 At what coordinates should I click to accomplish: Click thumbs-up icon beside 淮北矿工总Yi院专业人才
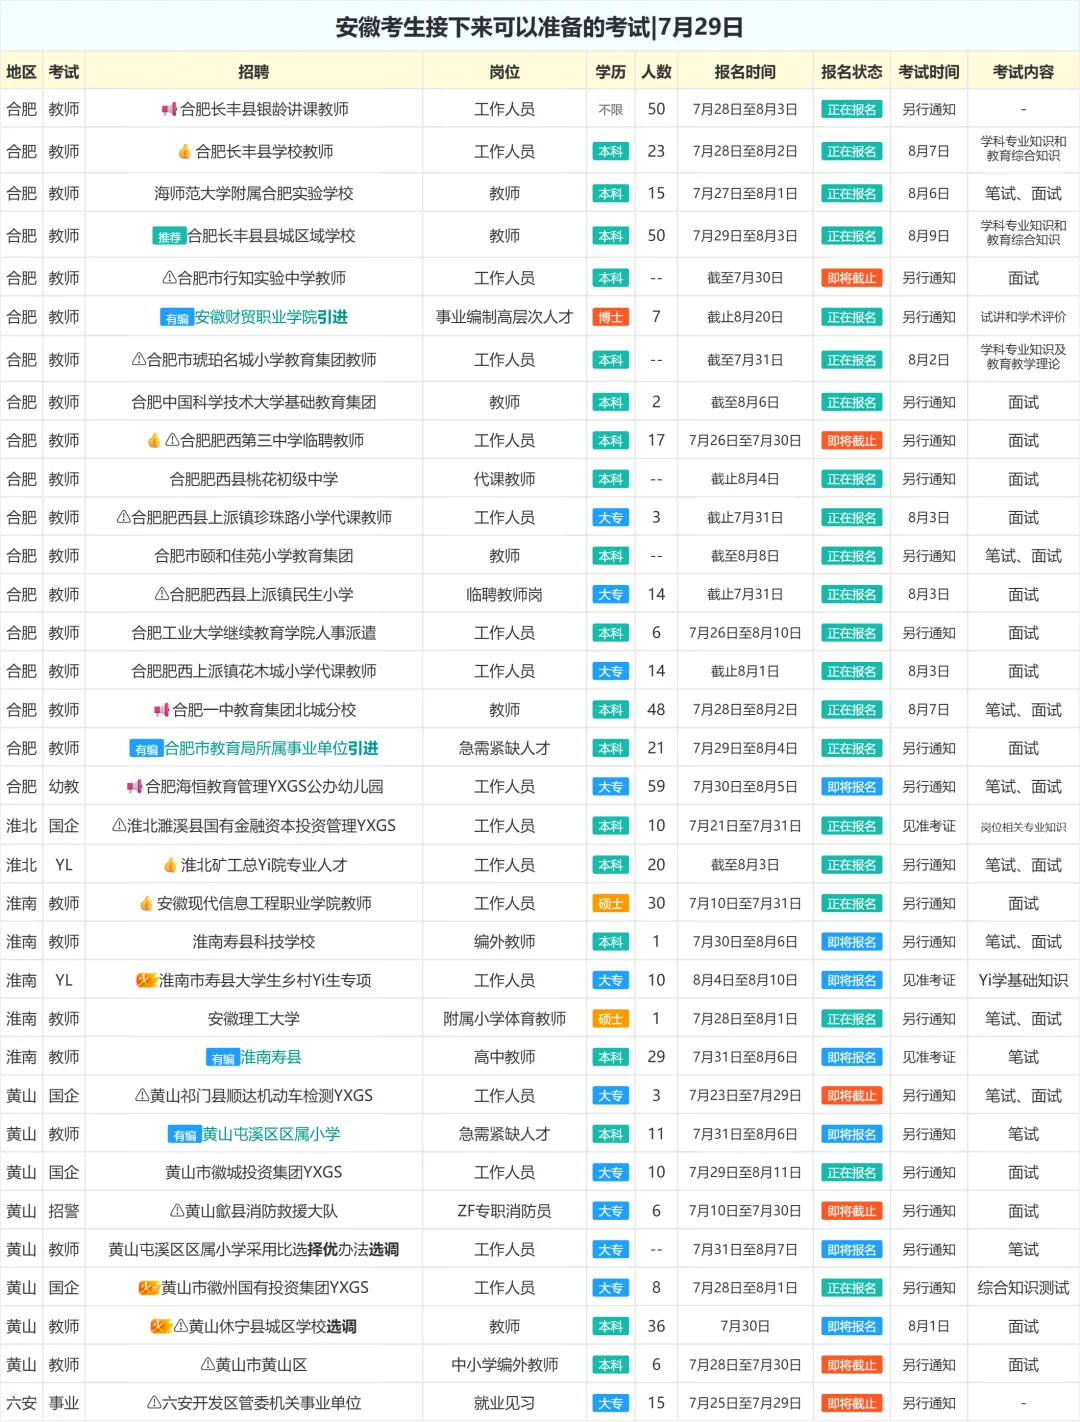tap(170, 865)
